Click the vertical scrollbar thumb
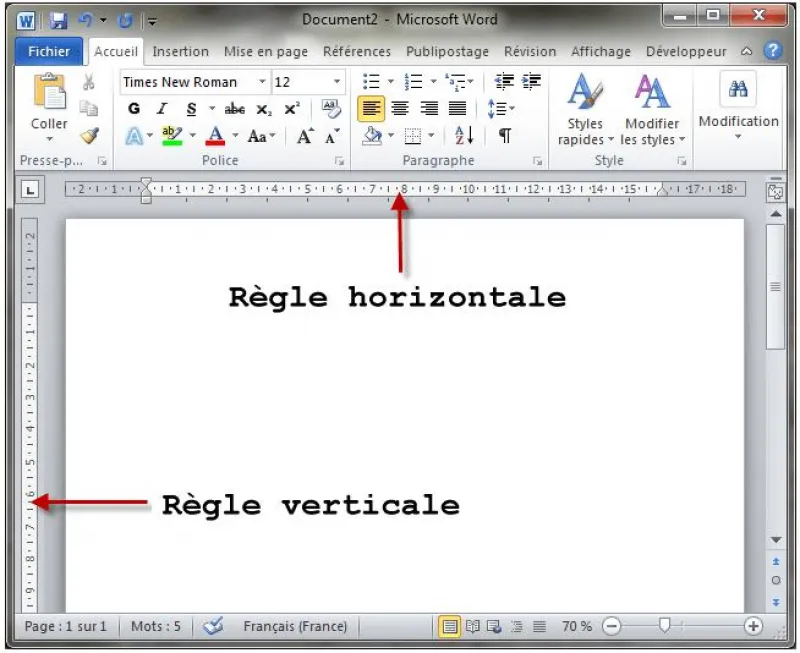Screen dimensions: 800x653 point(776,287)
